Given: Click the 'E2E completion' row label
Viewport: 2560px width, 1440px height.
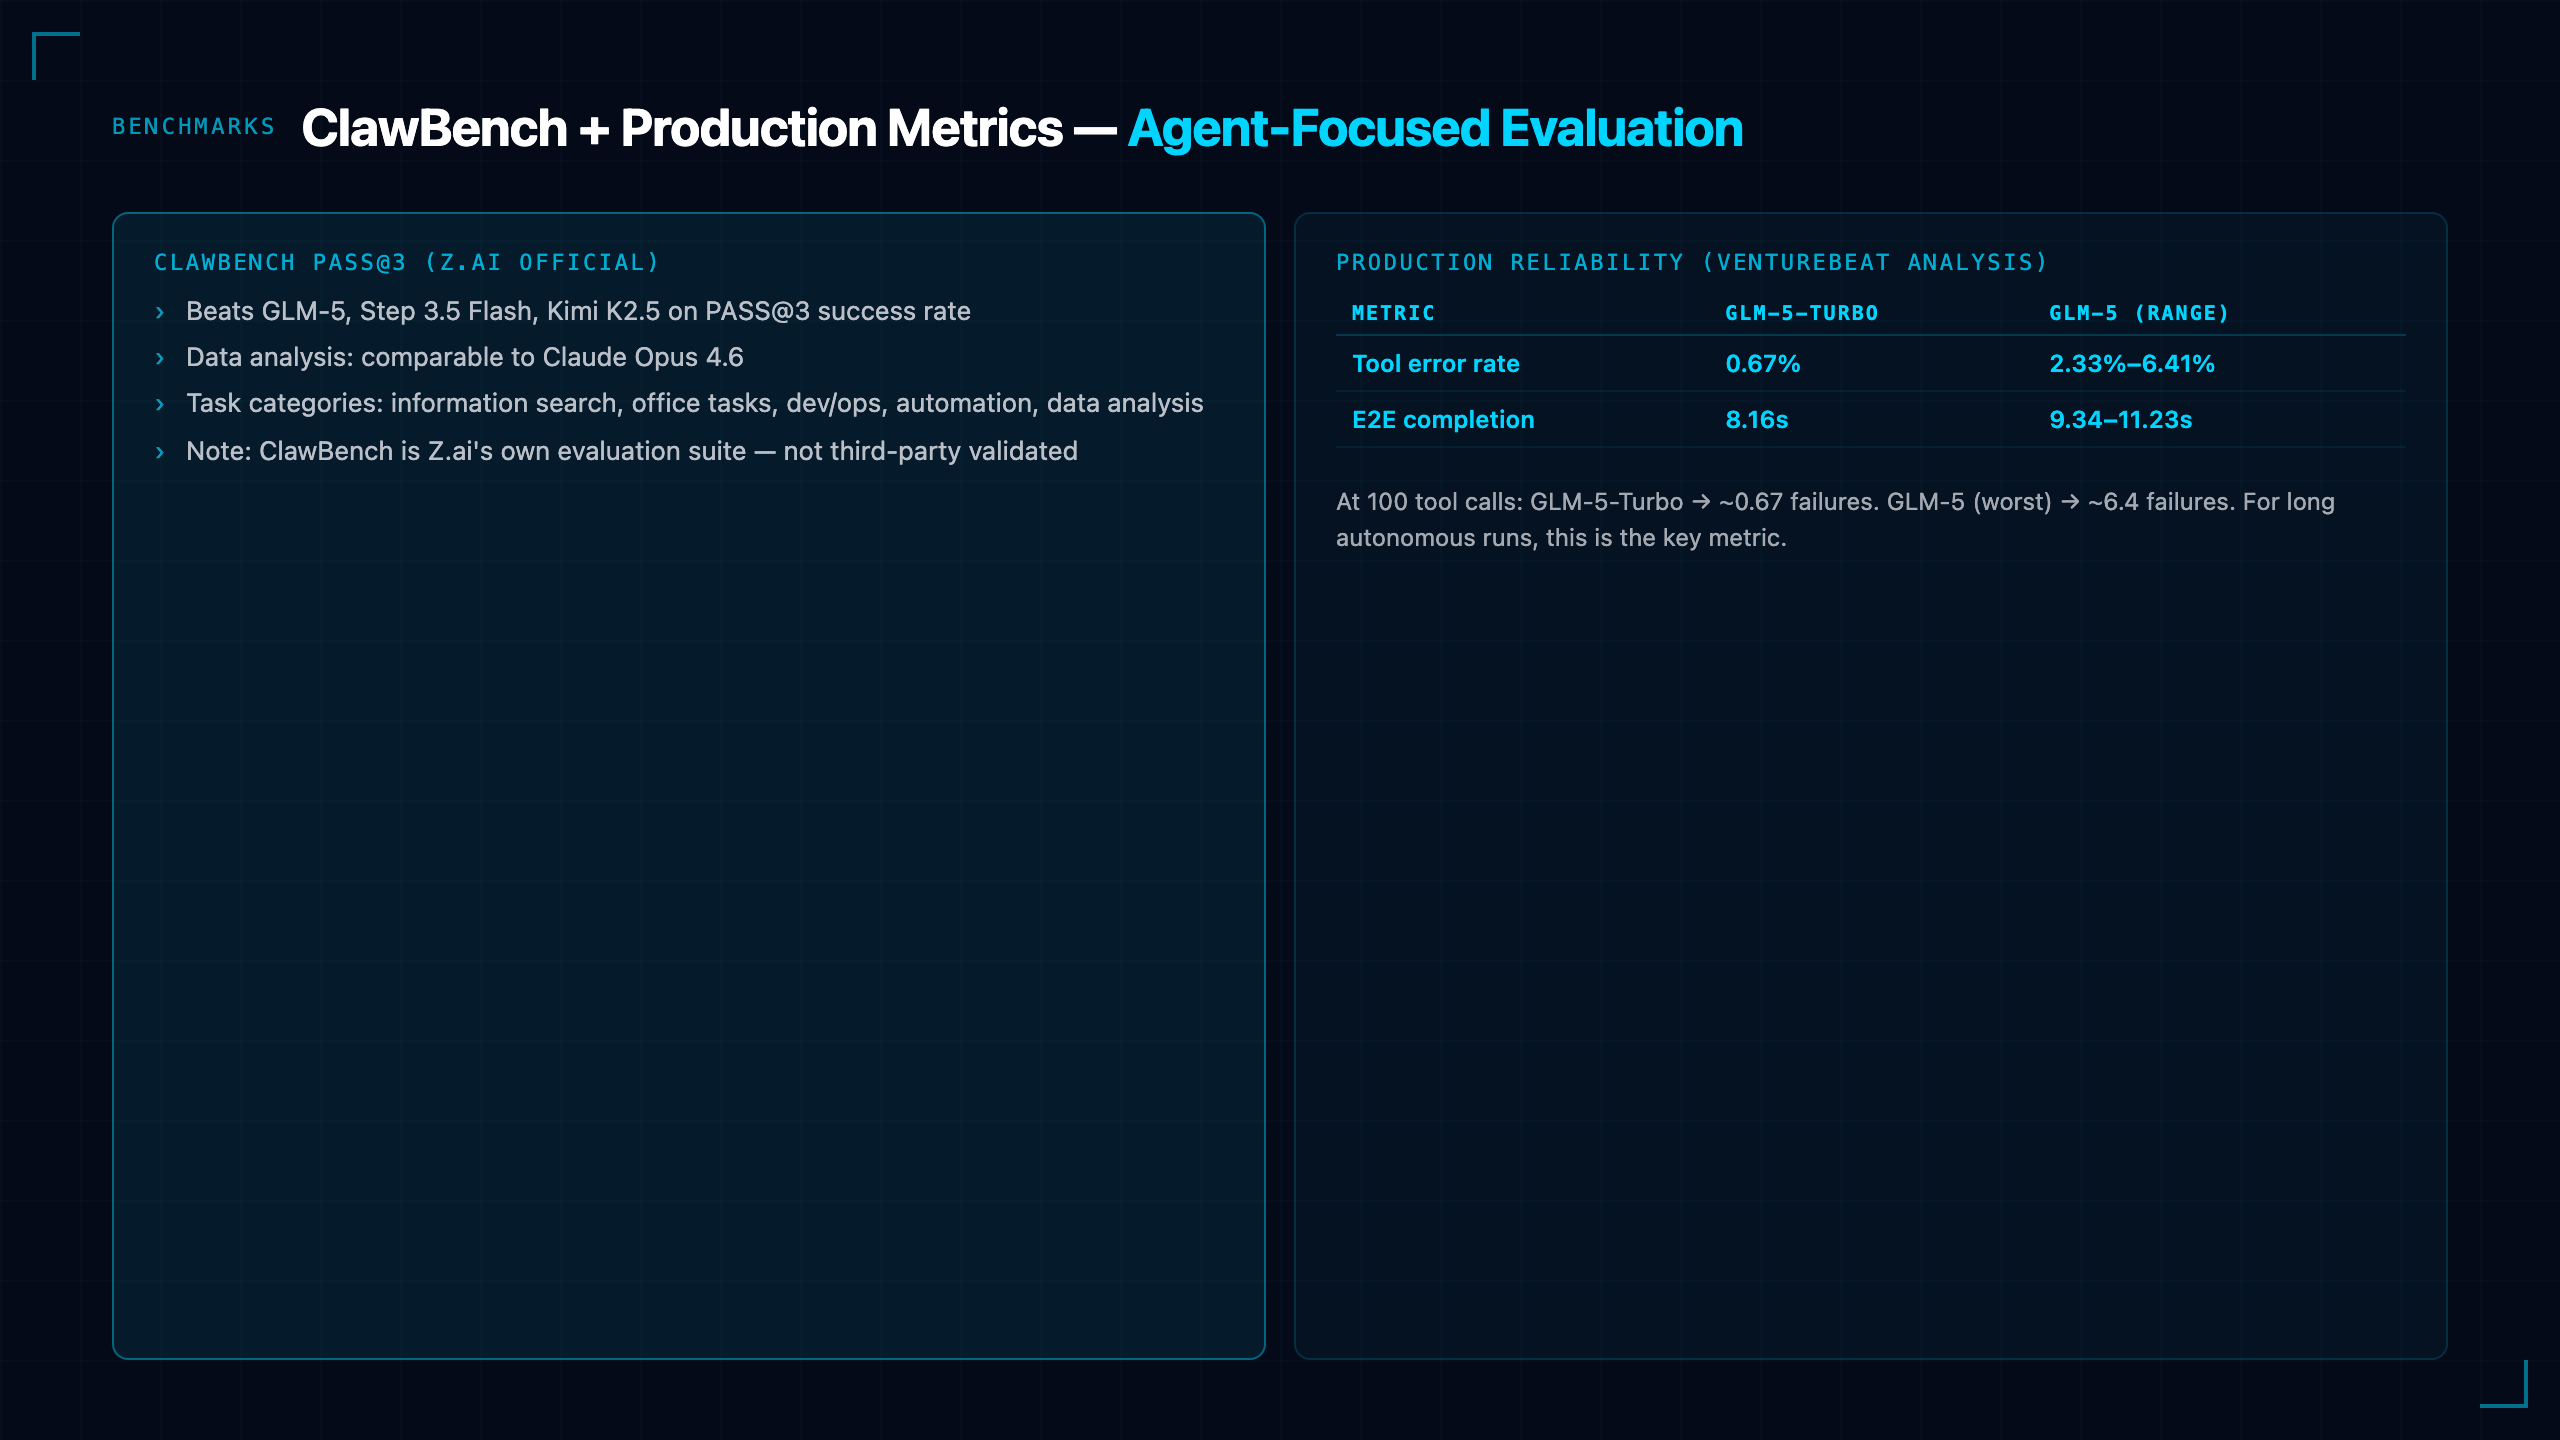Looking at the screenshot, I should click(1443, 419).
